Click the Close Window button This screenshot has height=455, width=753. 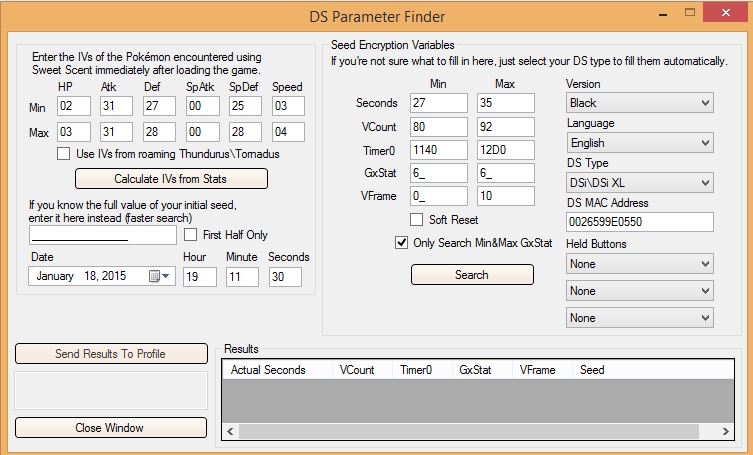(110, 428)
